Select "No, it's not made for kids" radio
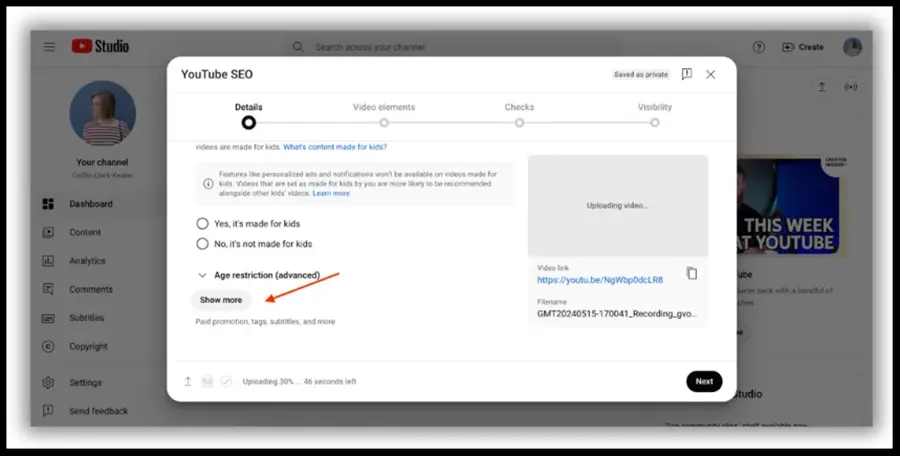Viewport: 900px width, 456px height. click(x=203, y=243)
